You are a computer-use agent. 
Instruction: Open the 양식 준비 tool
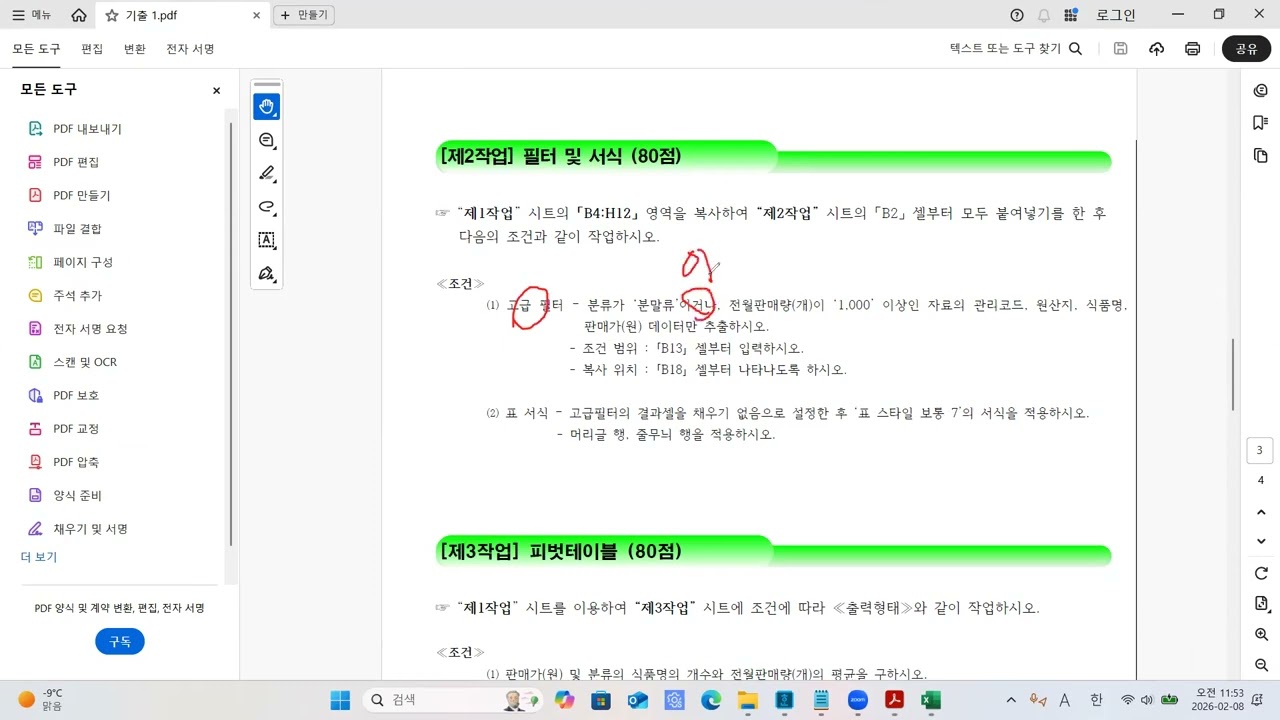pos(76,495)
